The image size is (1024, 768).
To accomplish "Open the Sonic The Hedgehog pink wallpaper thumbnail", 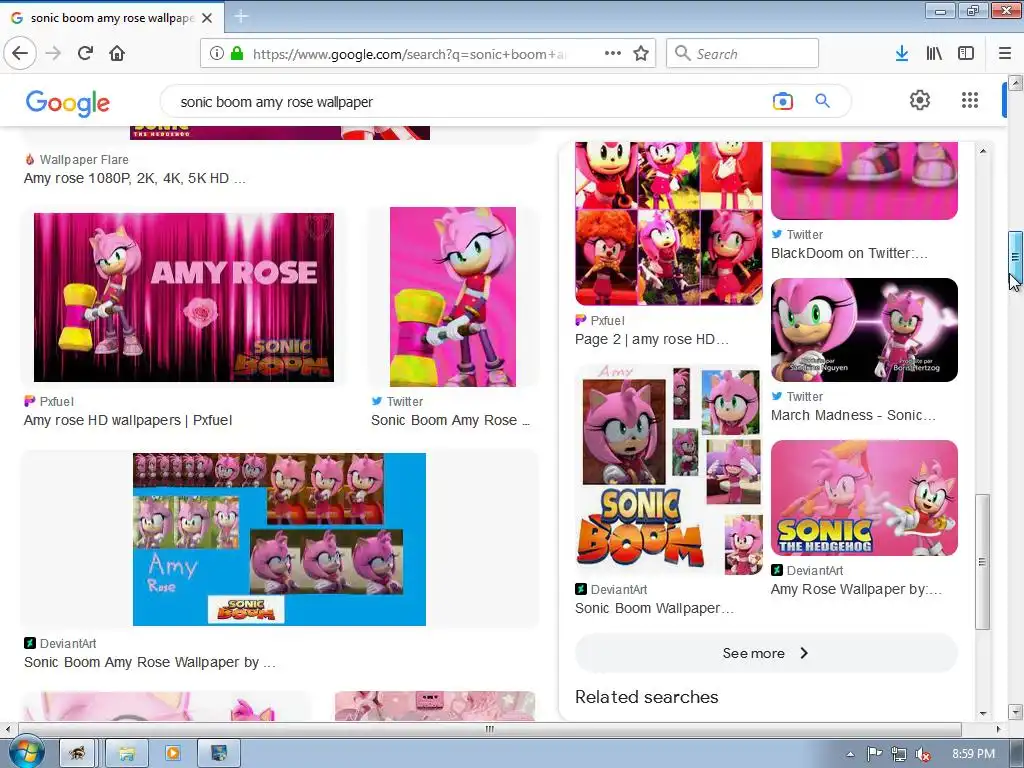I will pos(864,498).
